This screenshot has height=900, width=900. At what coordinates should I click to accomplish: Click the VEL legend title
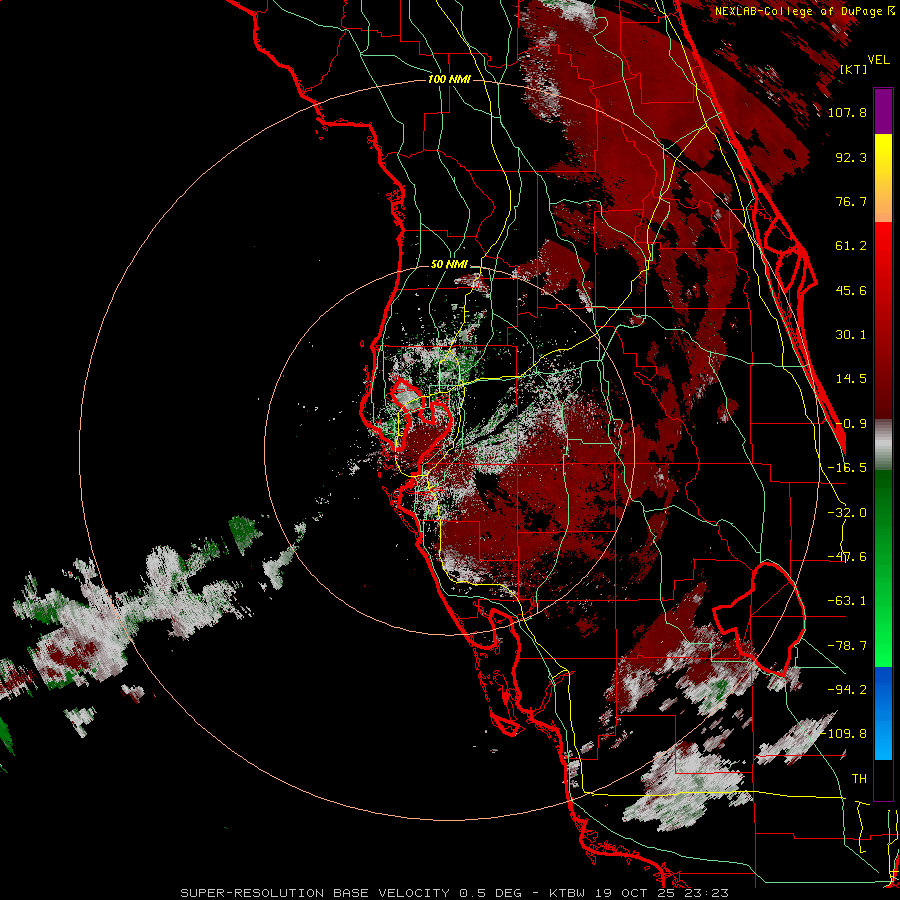(x=879, y=60)
